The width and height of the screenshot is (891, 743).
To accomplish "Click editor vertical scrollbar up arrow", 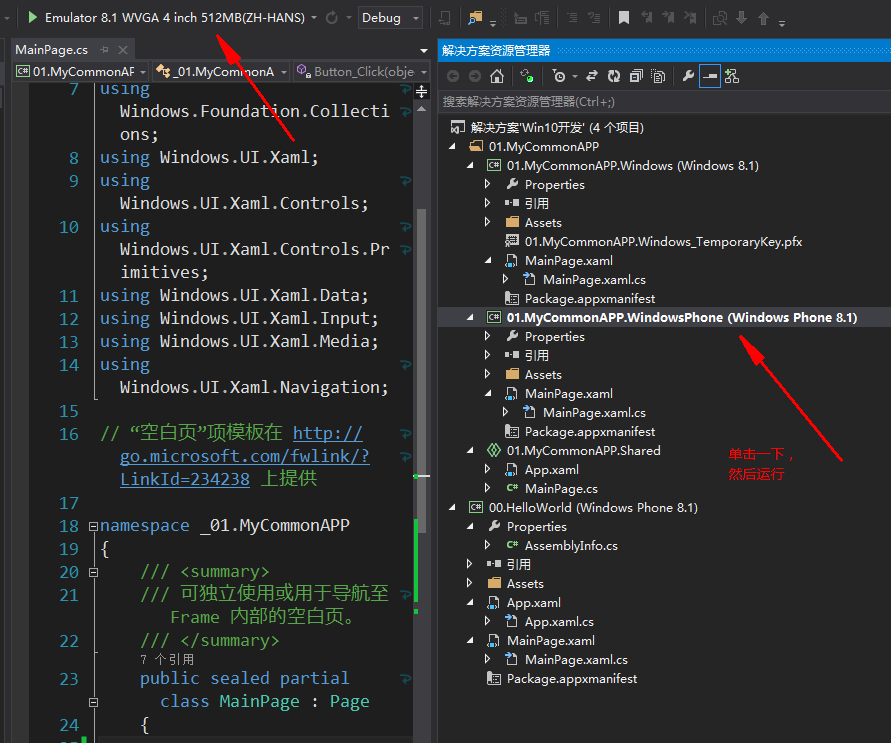I will [x=422, y=108].
